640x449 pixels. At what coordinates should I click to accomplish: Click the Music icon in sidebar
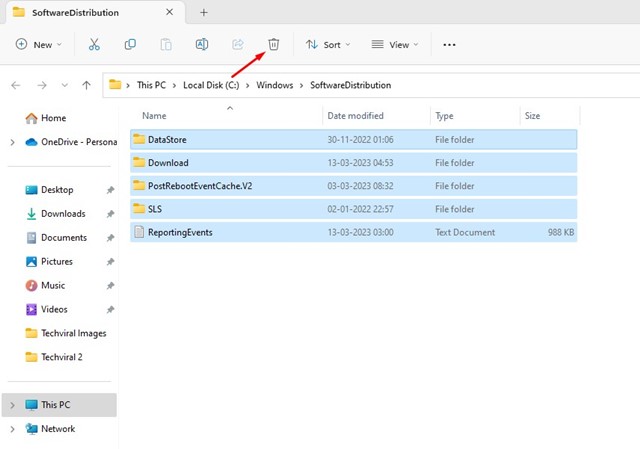31,285
